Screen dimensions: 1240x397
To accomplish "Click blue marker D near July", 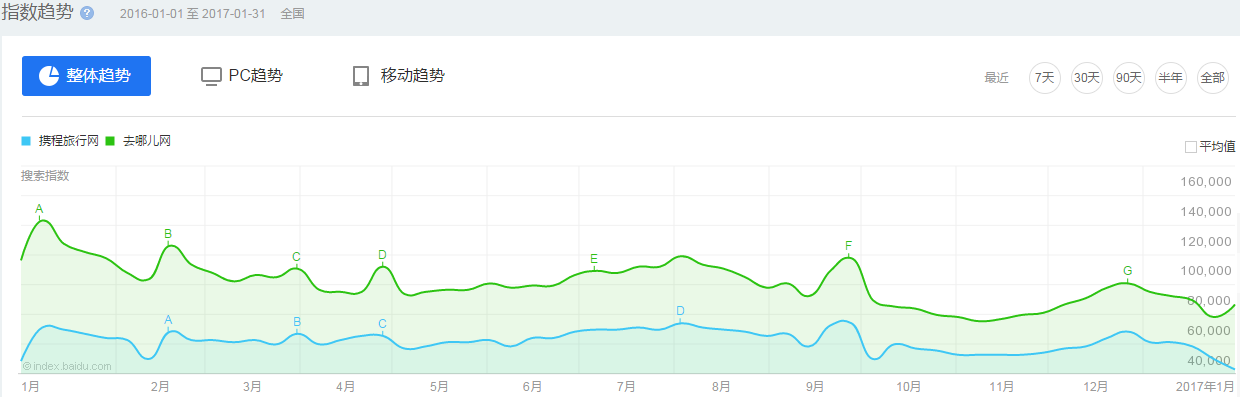I will (680, 311).
